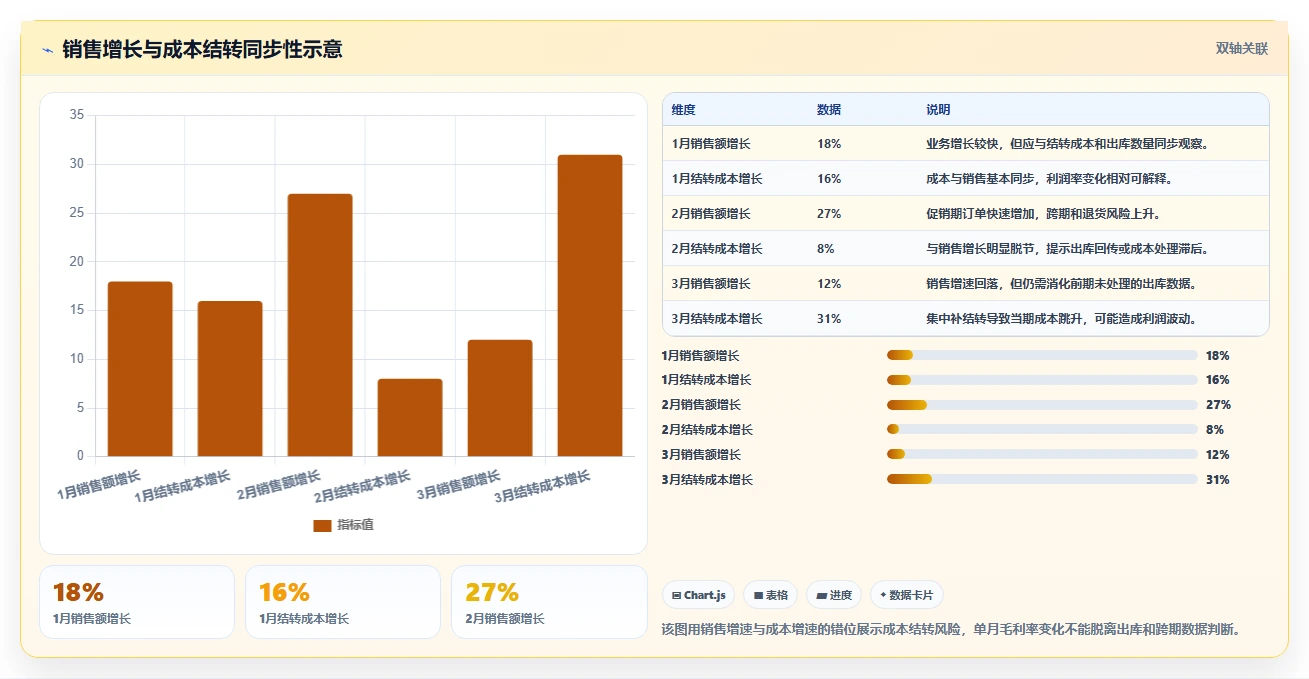This screenshot has width=1309, height=679.
Task: Select table cell 3月销售额增长
Action: pos(711,284)
